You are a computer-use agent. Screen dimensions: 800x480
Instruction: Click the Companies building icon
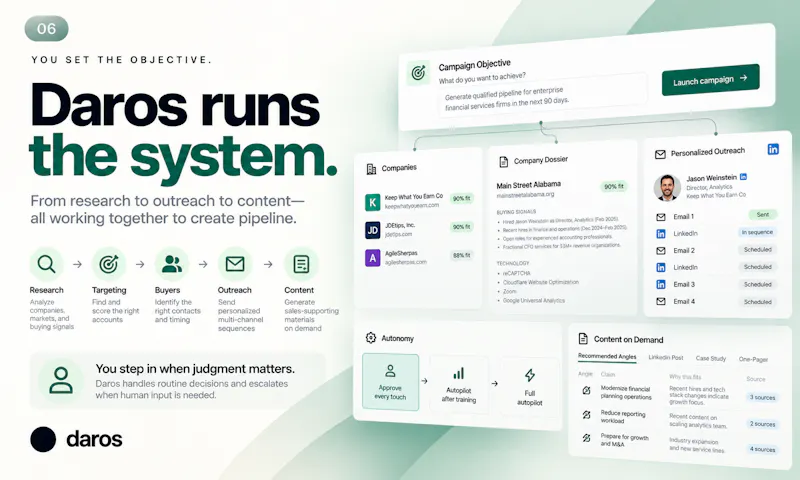[x=371, y=169]
